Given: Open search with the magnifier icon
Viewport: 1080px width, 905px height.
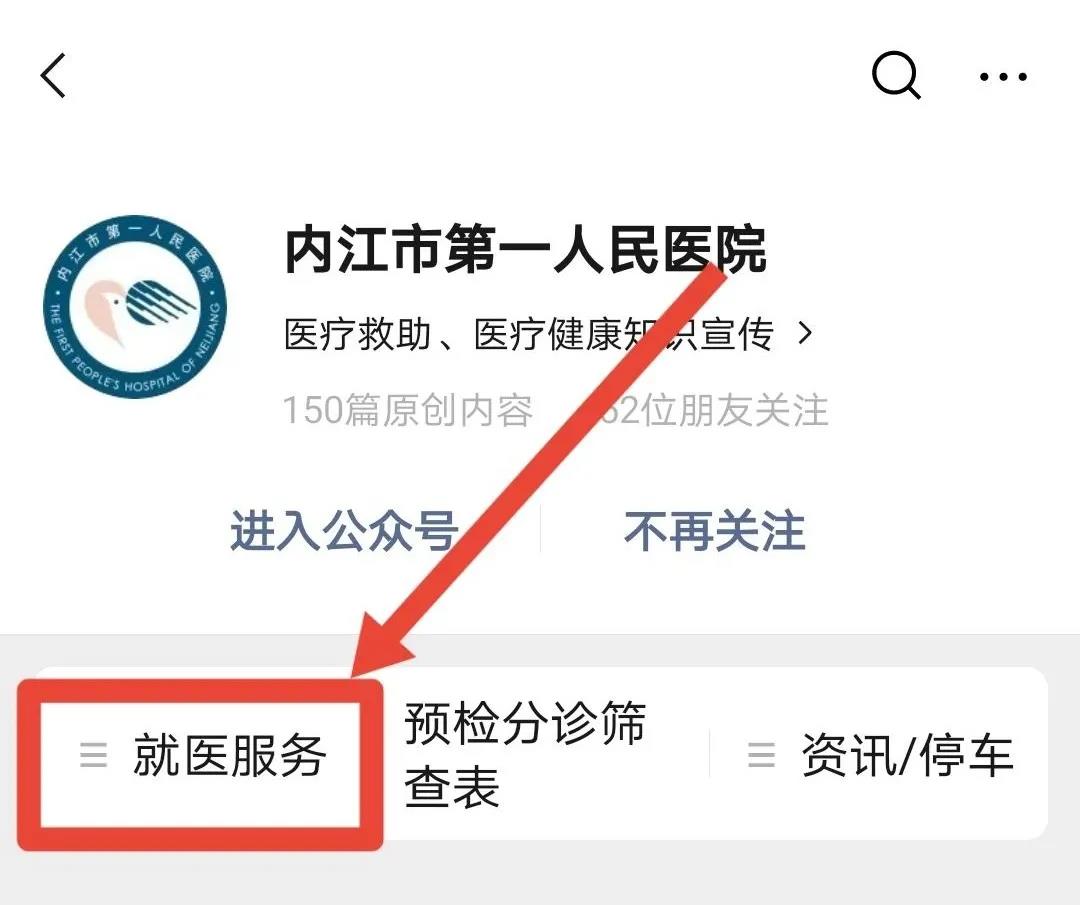Looking at the screenshot, I should [x=896, y=75].
